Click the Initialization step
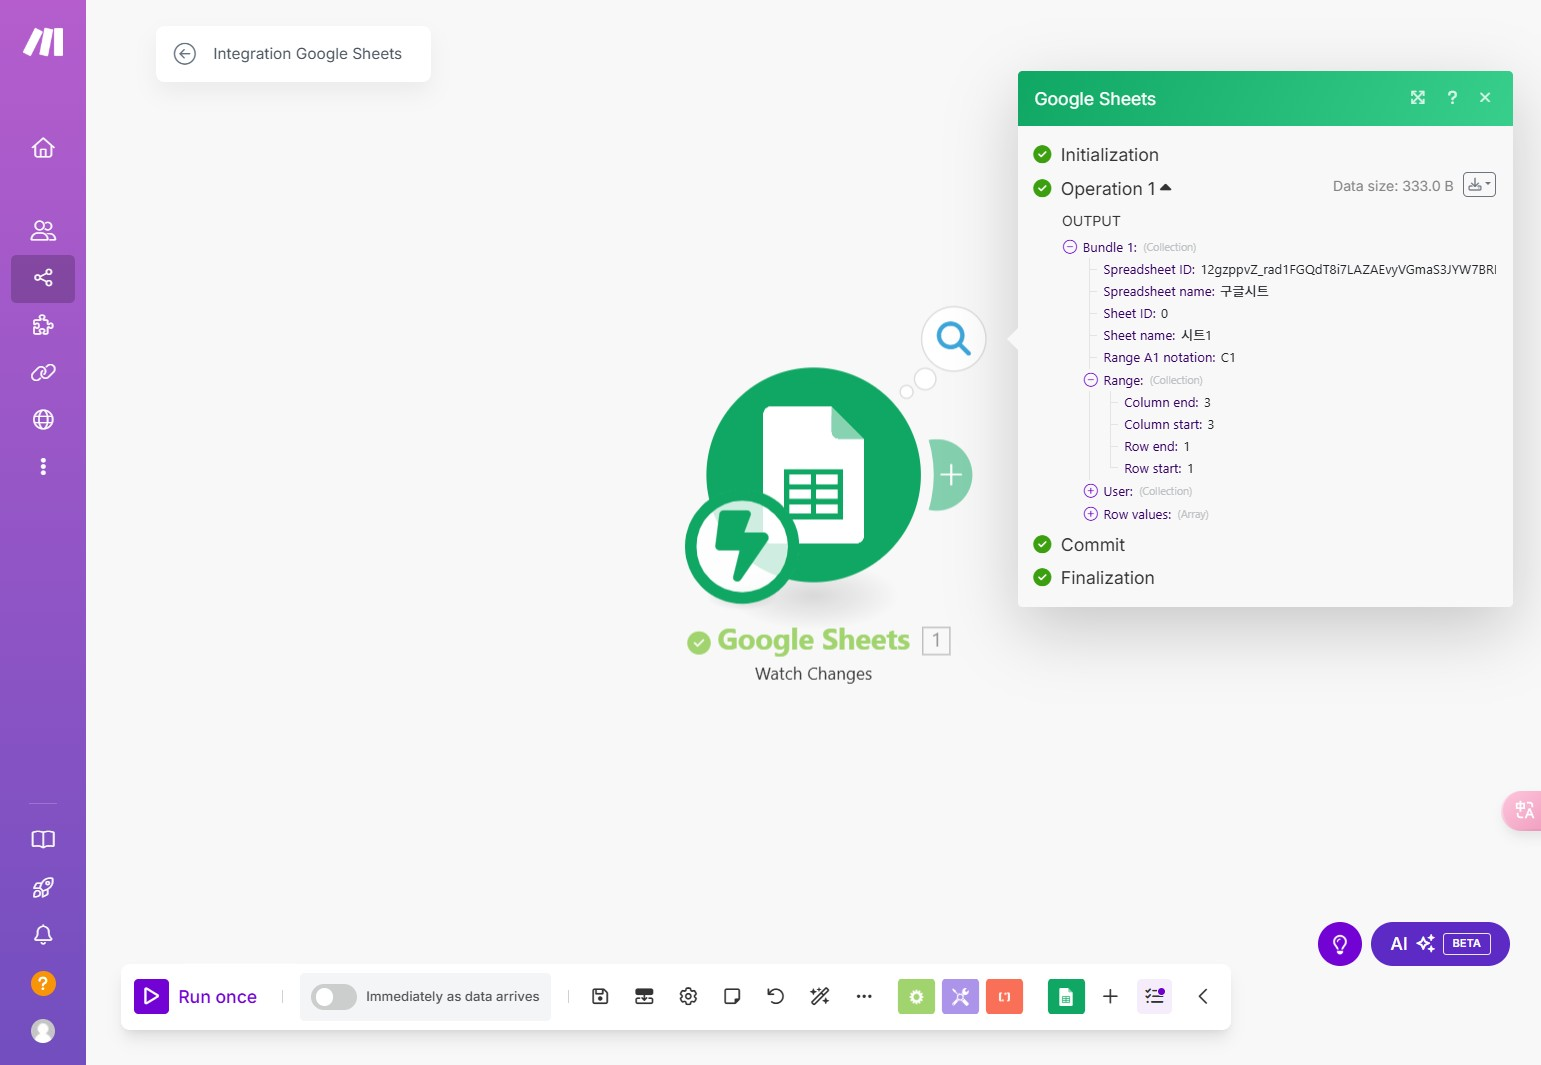 (1110, 155)
